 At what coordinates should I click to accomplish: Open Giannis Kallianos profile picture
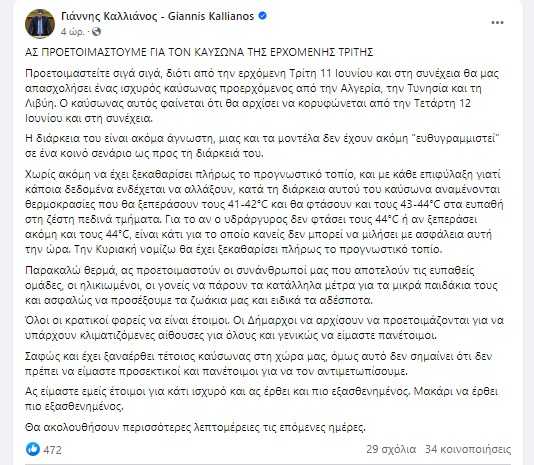pyautogui.click(x=40, y=24)
